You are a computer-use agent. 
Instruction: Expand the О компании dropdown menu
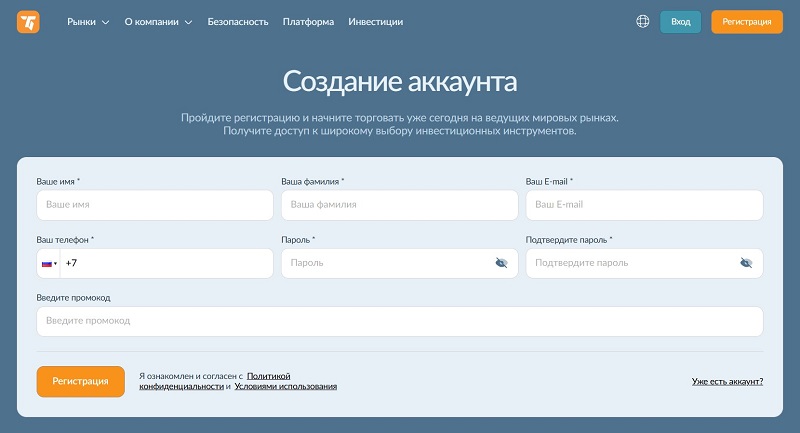[158, 21]
